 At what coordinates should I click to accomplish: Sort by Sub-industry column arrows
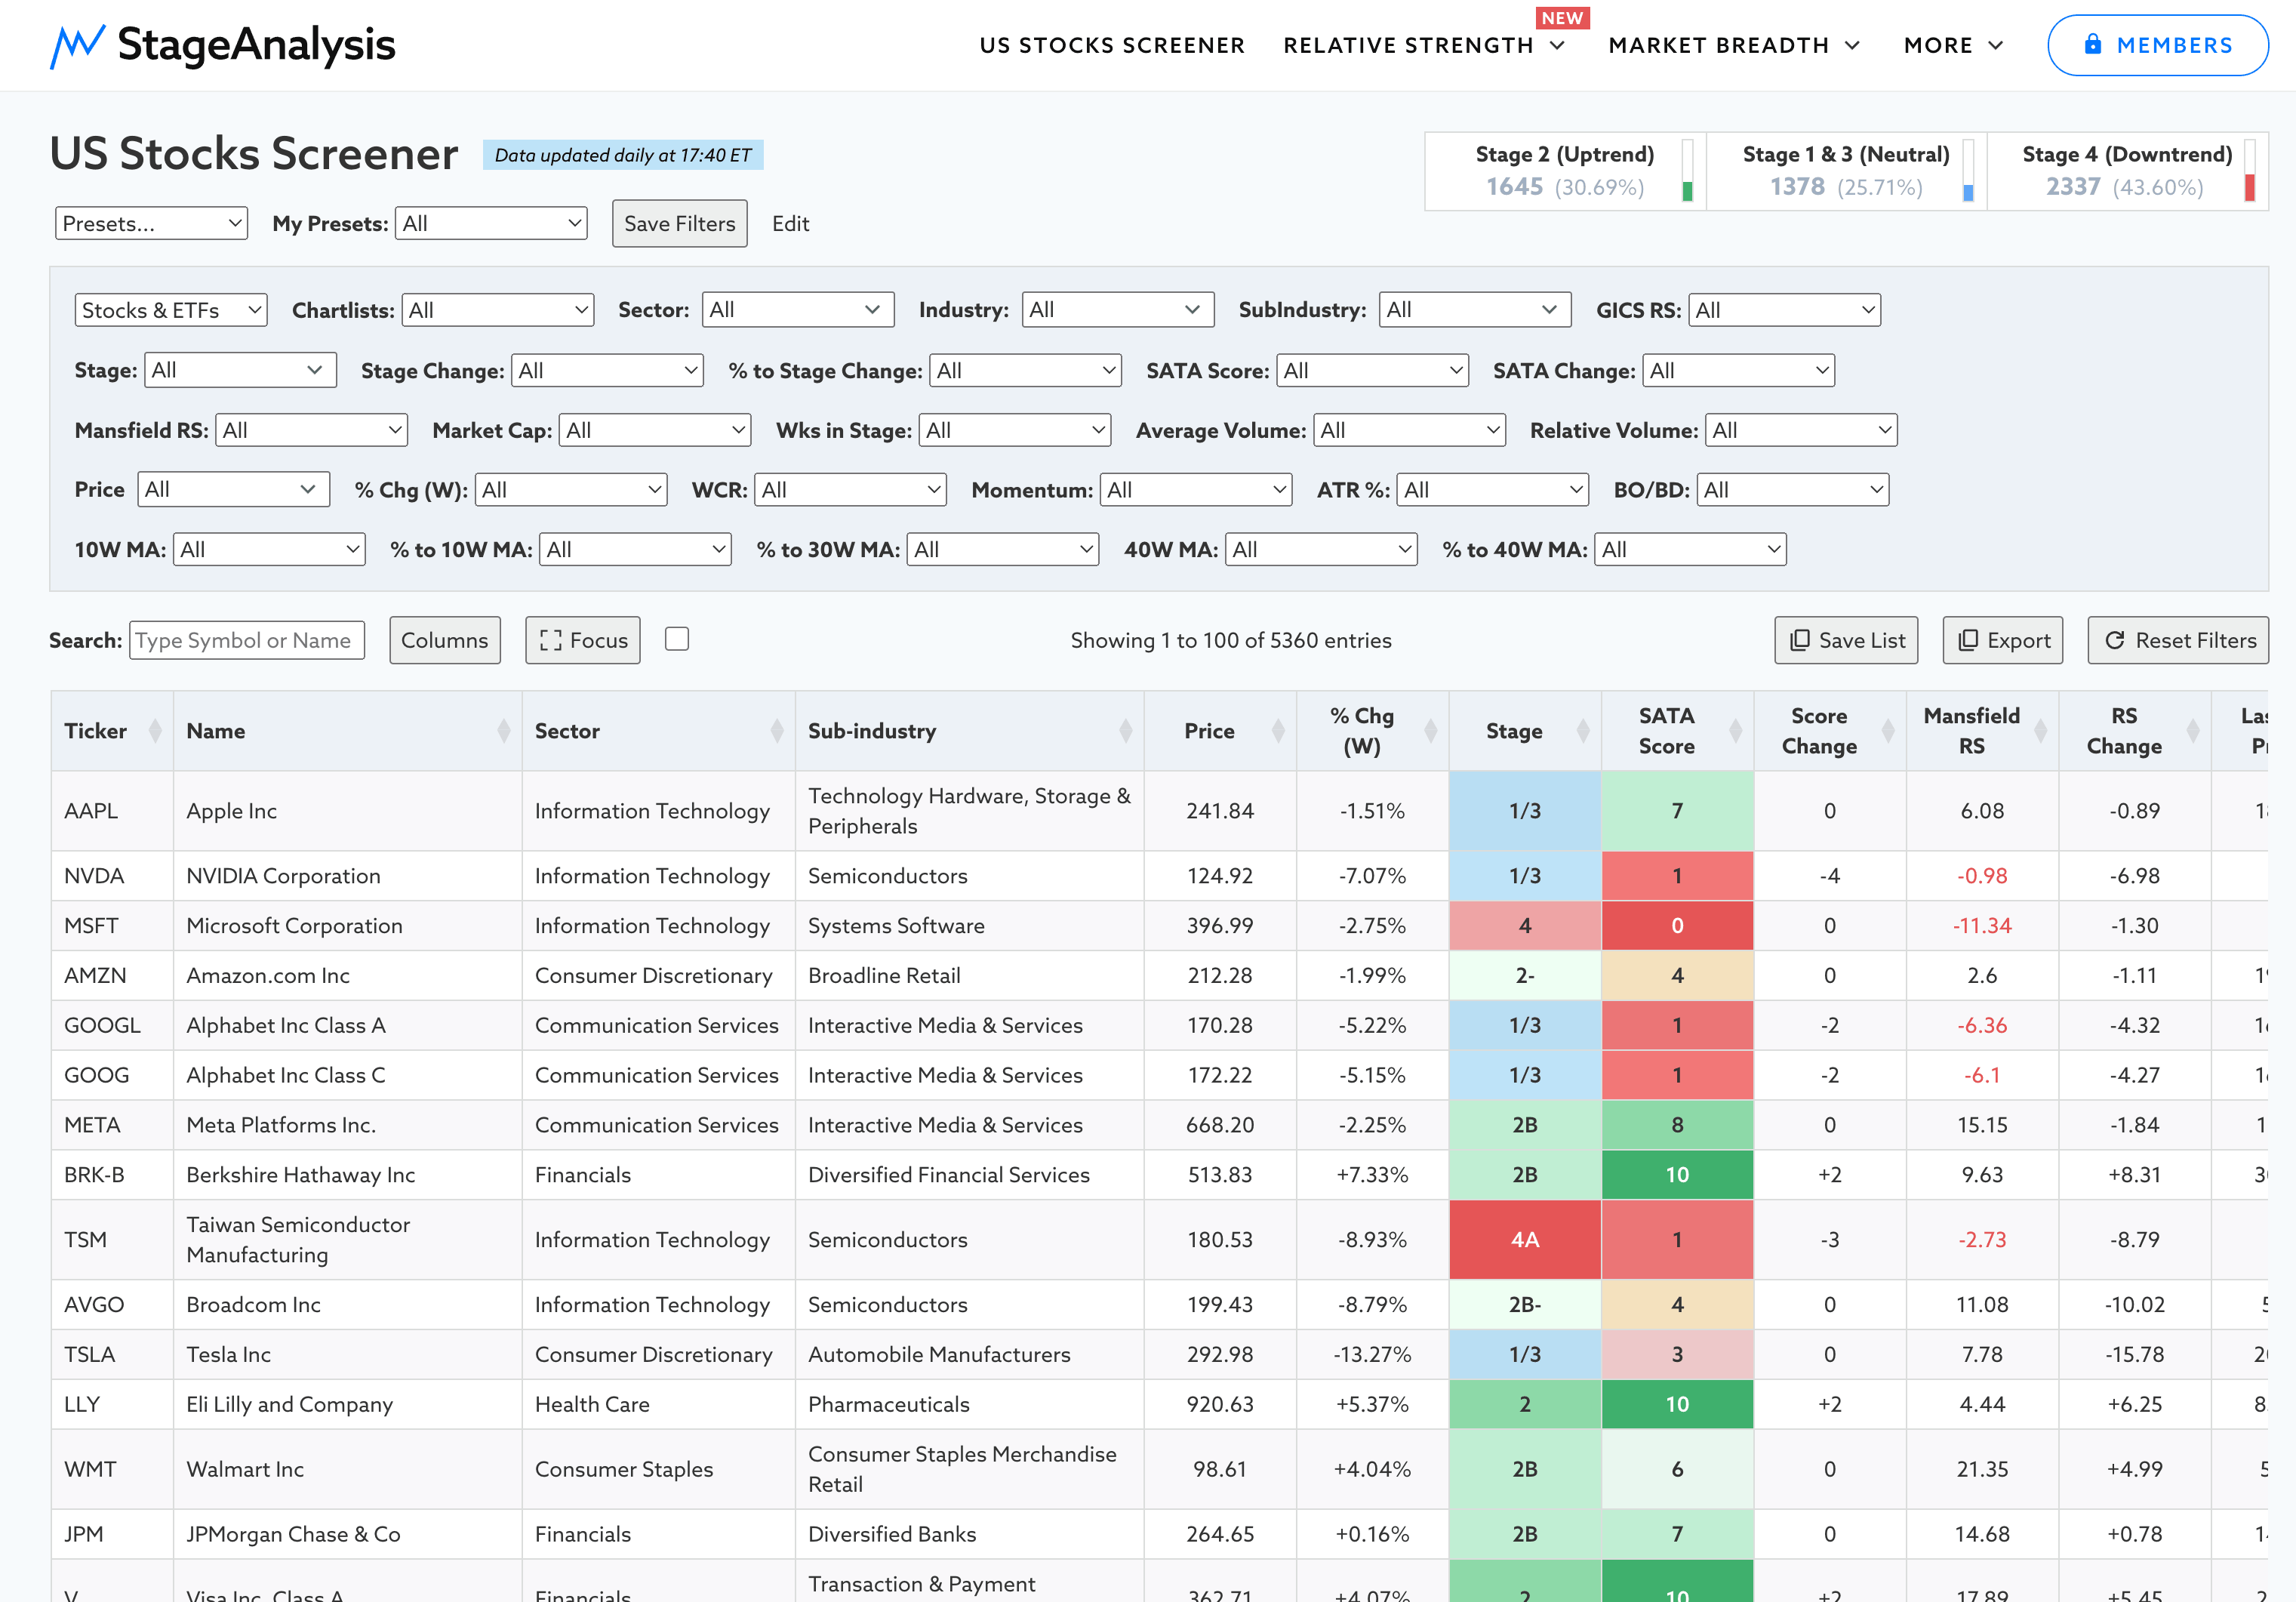click(x=1126, y=731)
